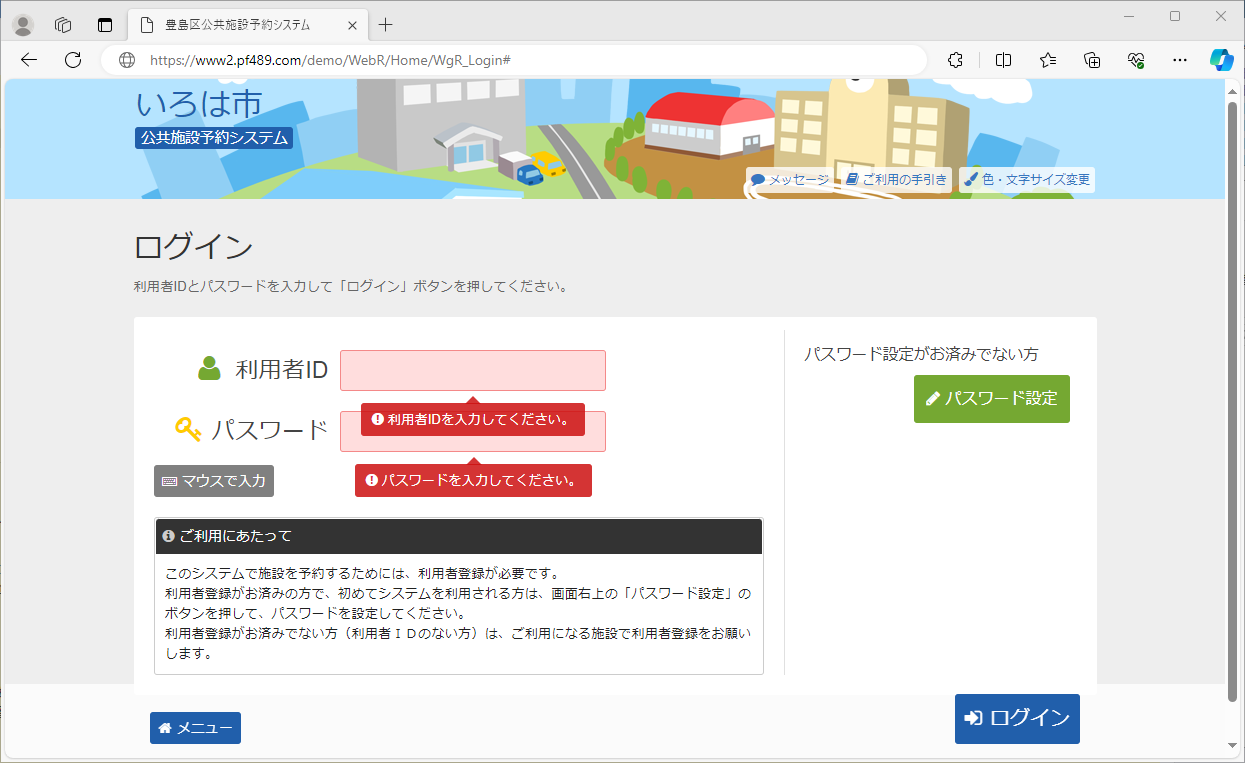Click the ご利用にあたって panel header

(x=459, y=536)
